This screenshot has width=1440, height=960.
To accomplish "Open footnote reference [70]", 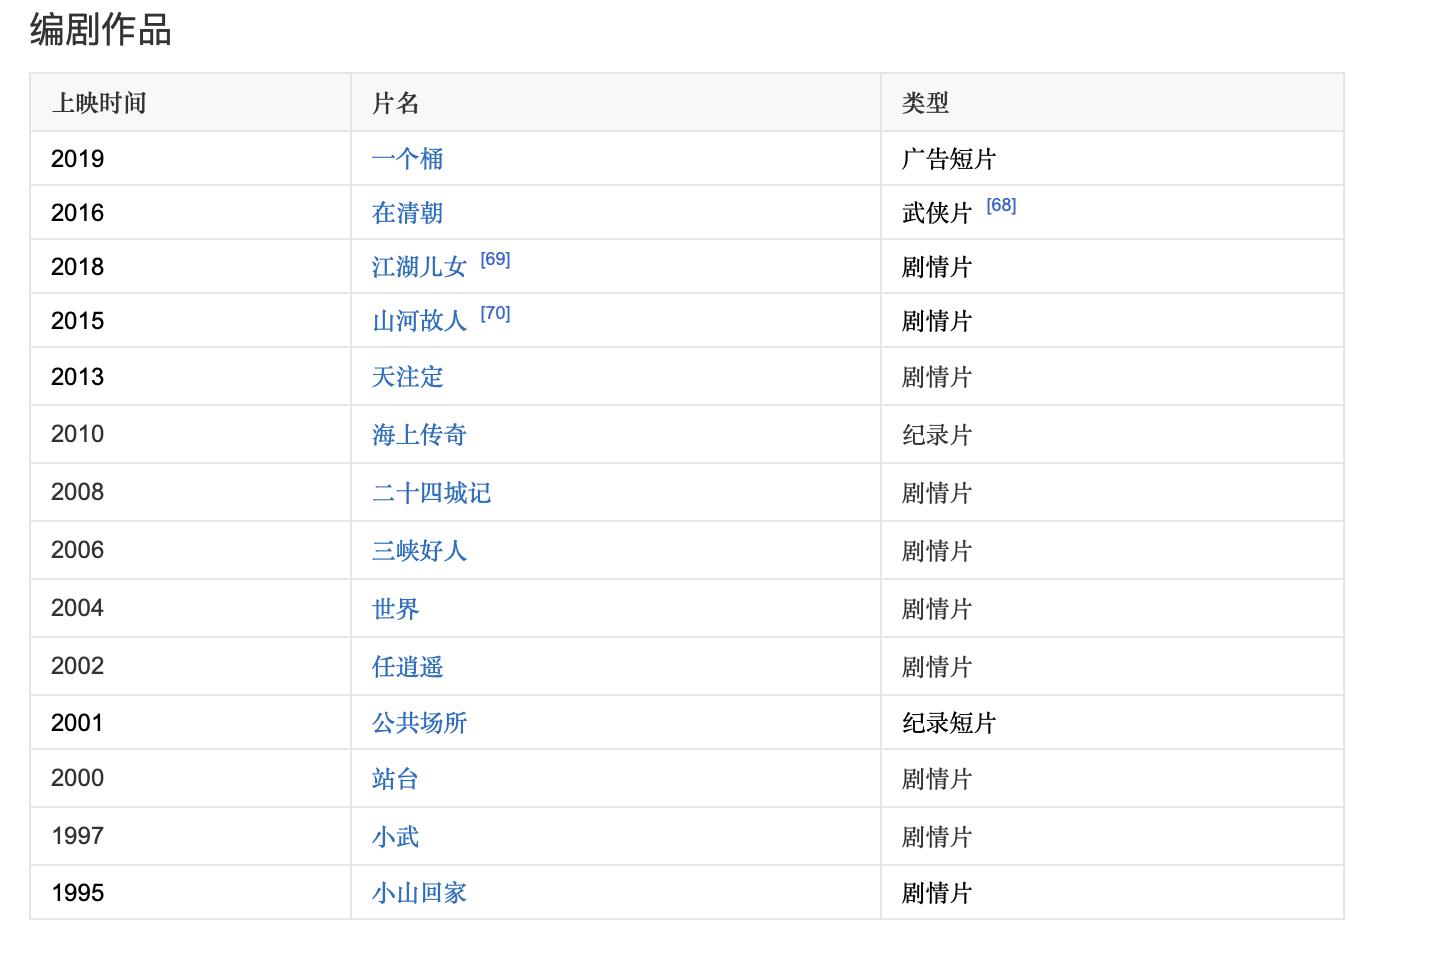I will pos(495,314).
